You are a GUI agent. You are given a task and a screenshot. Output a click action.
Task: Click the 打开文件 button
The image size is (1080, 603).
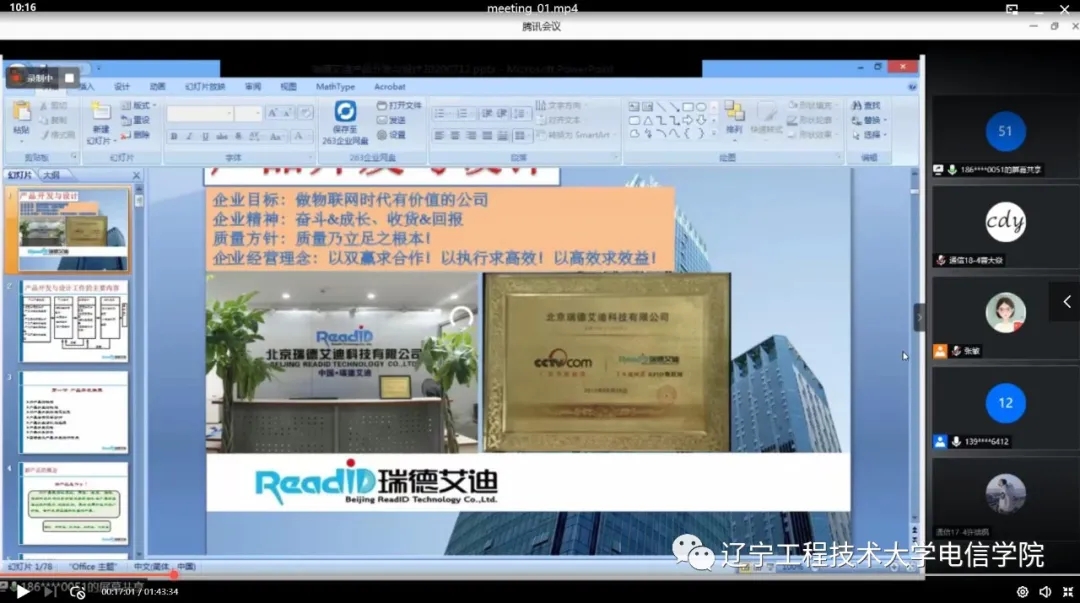pyautogui.click(x=400, y=105)
